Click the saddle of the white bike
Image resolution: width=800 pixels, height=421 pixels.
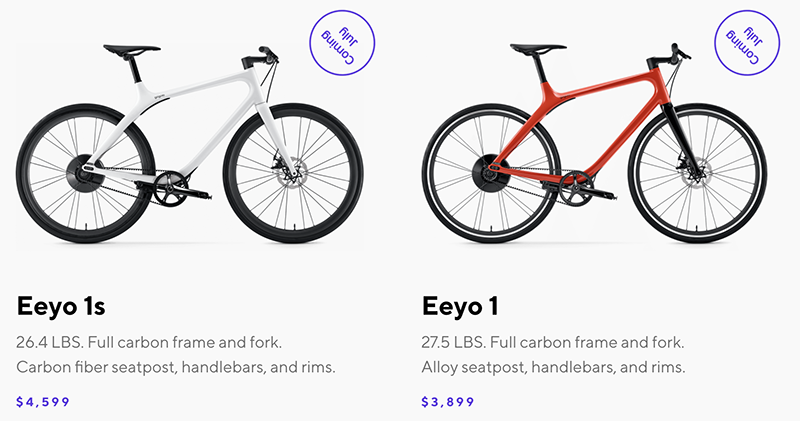[x=131, y=49]
